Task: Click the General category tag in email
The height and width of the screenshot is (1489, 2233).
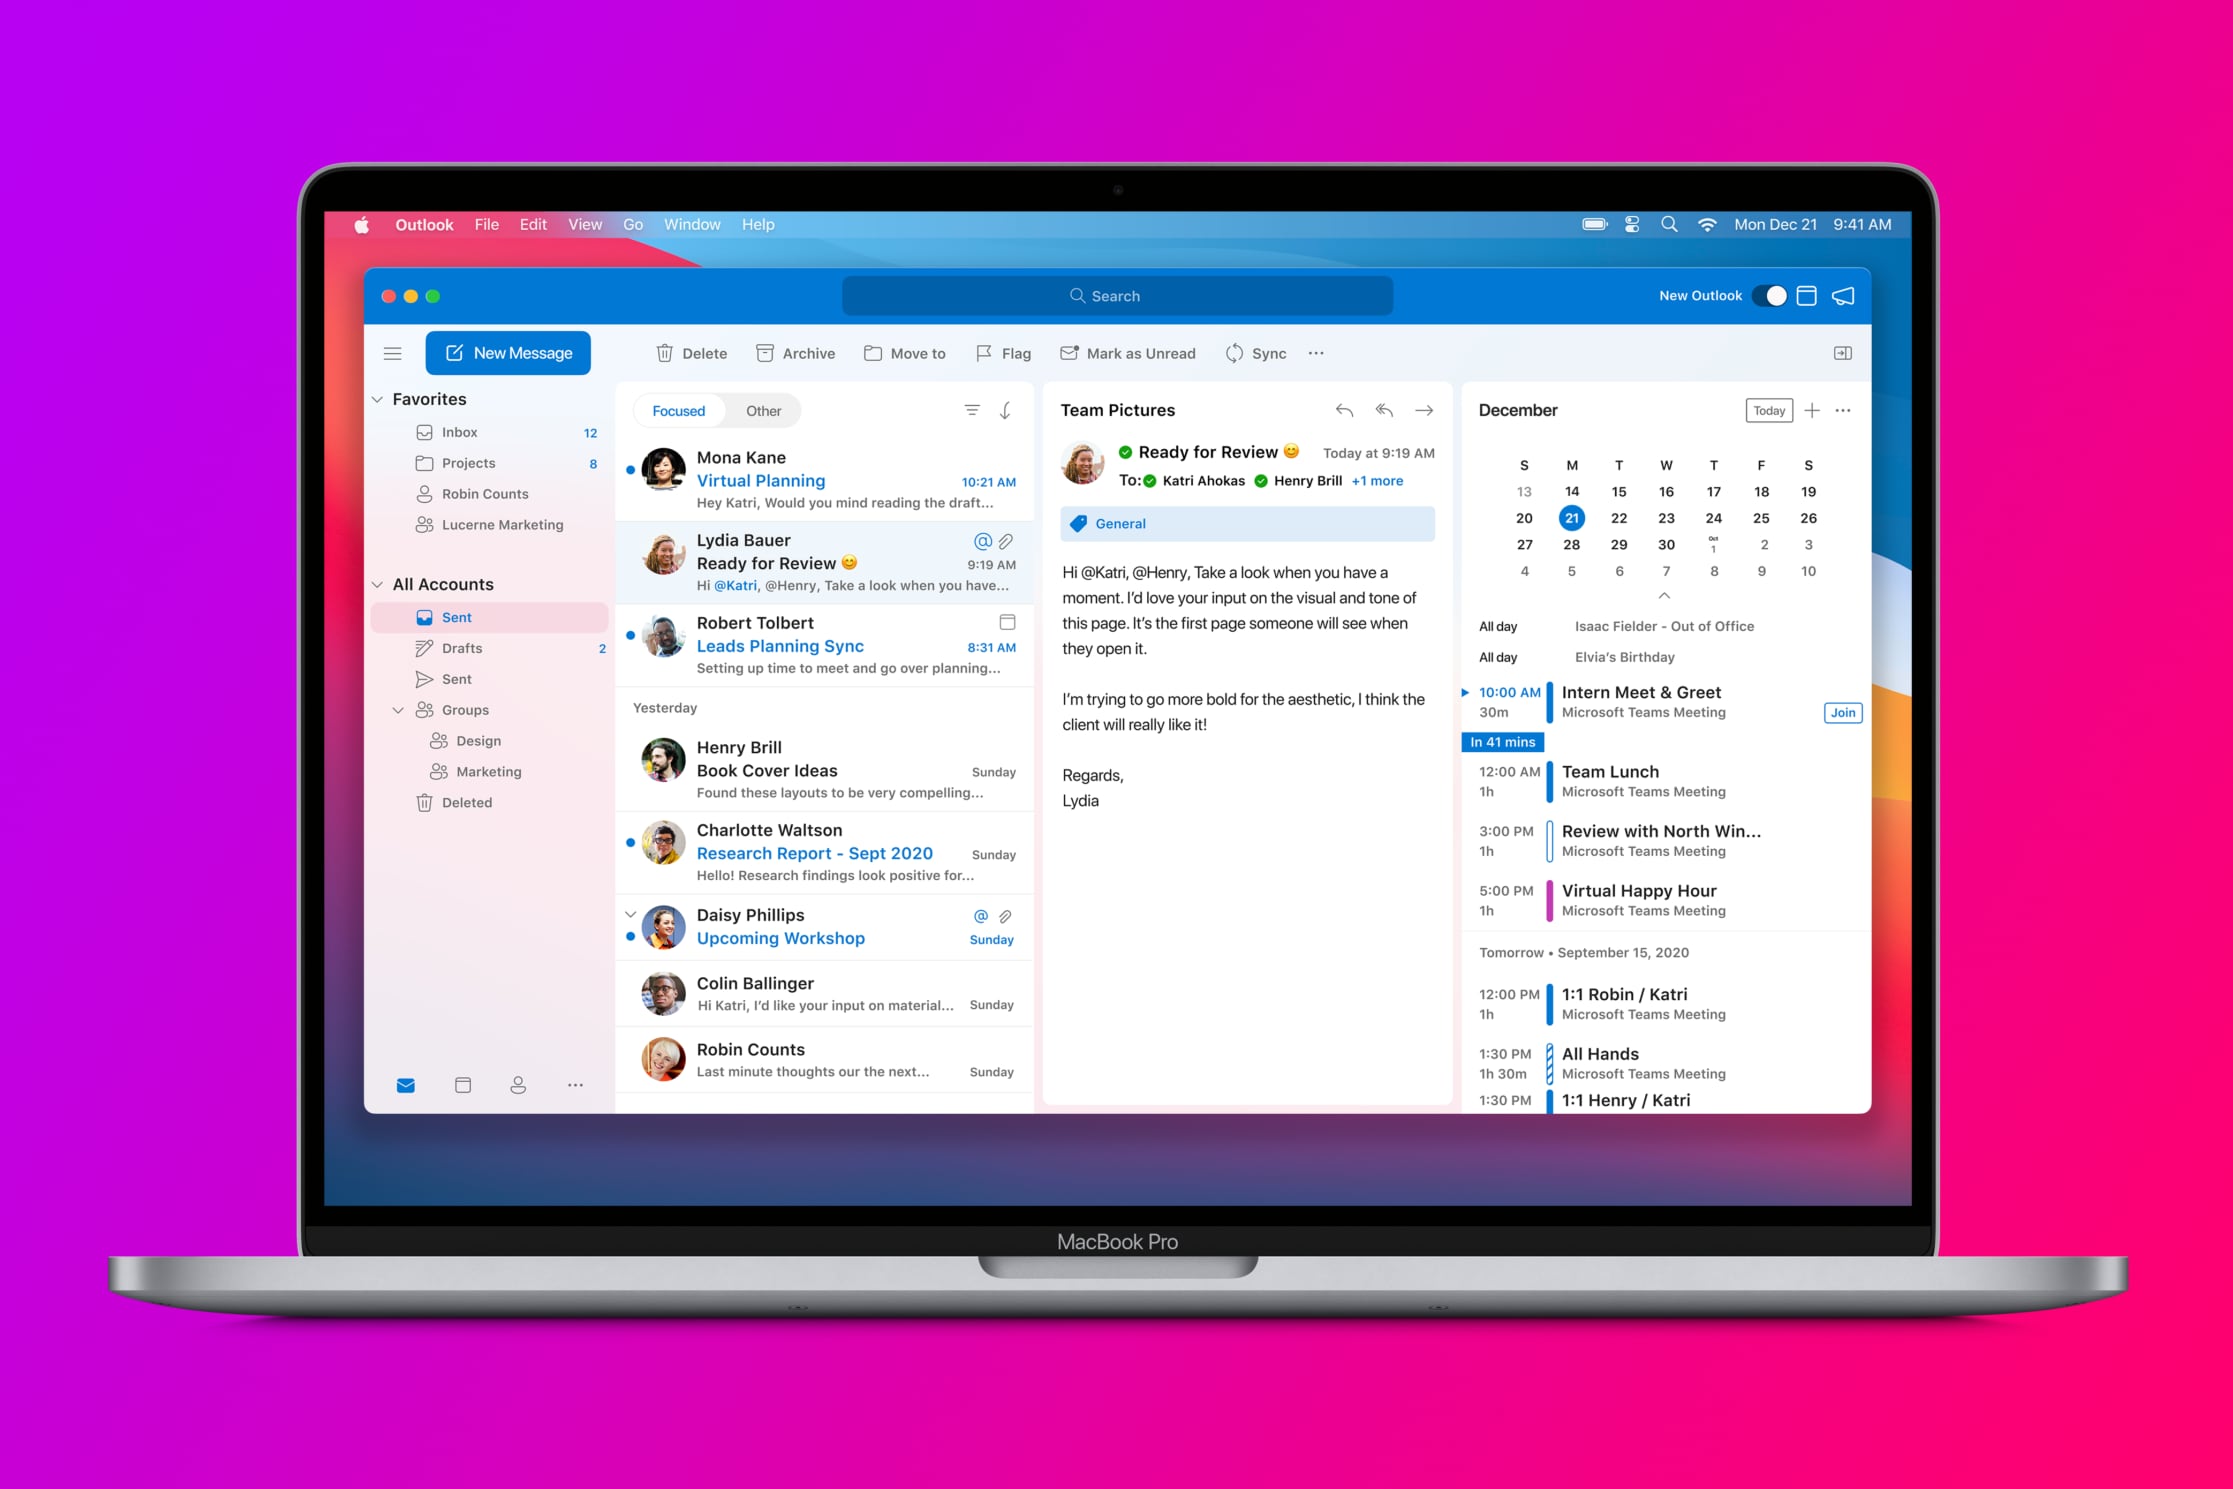Action: tap(1116, 525)
